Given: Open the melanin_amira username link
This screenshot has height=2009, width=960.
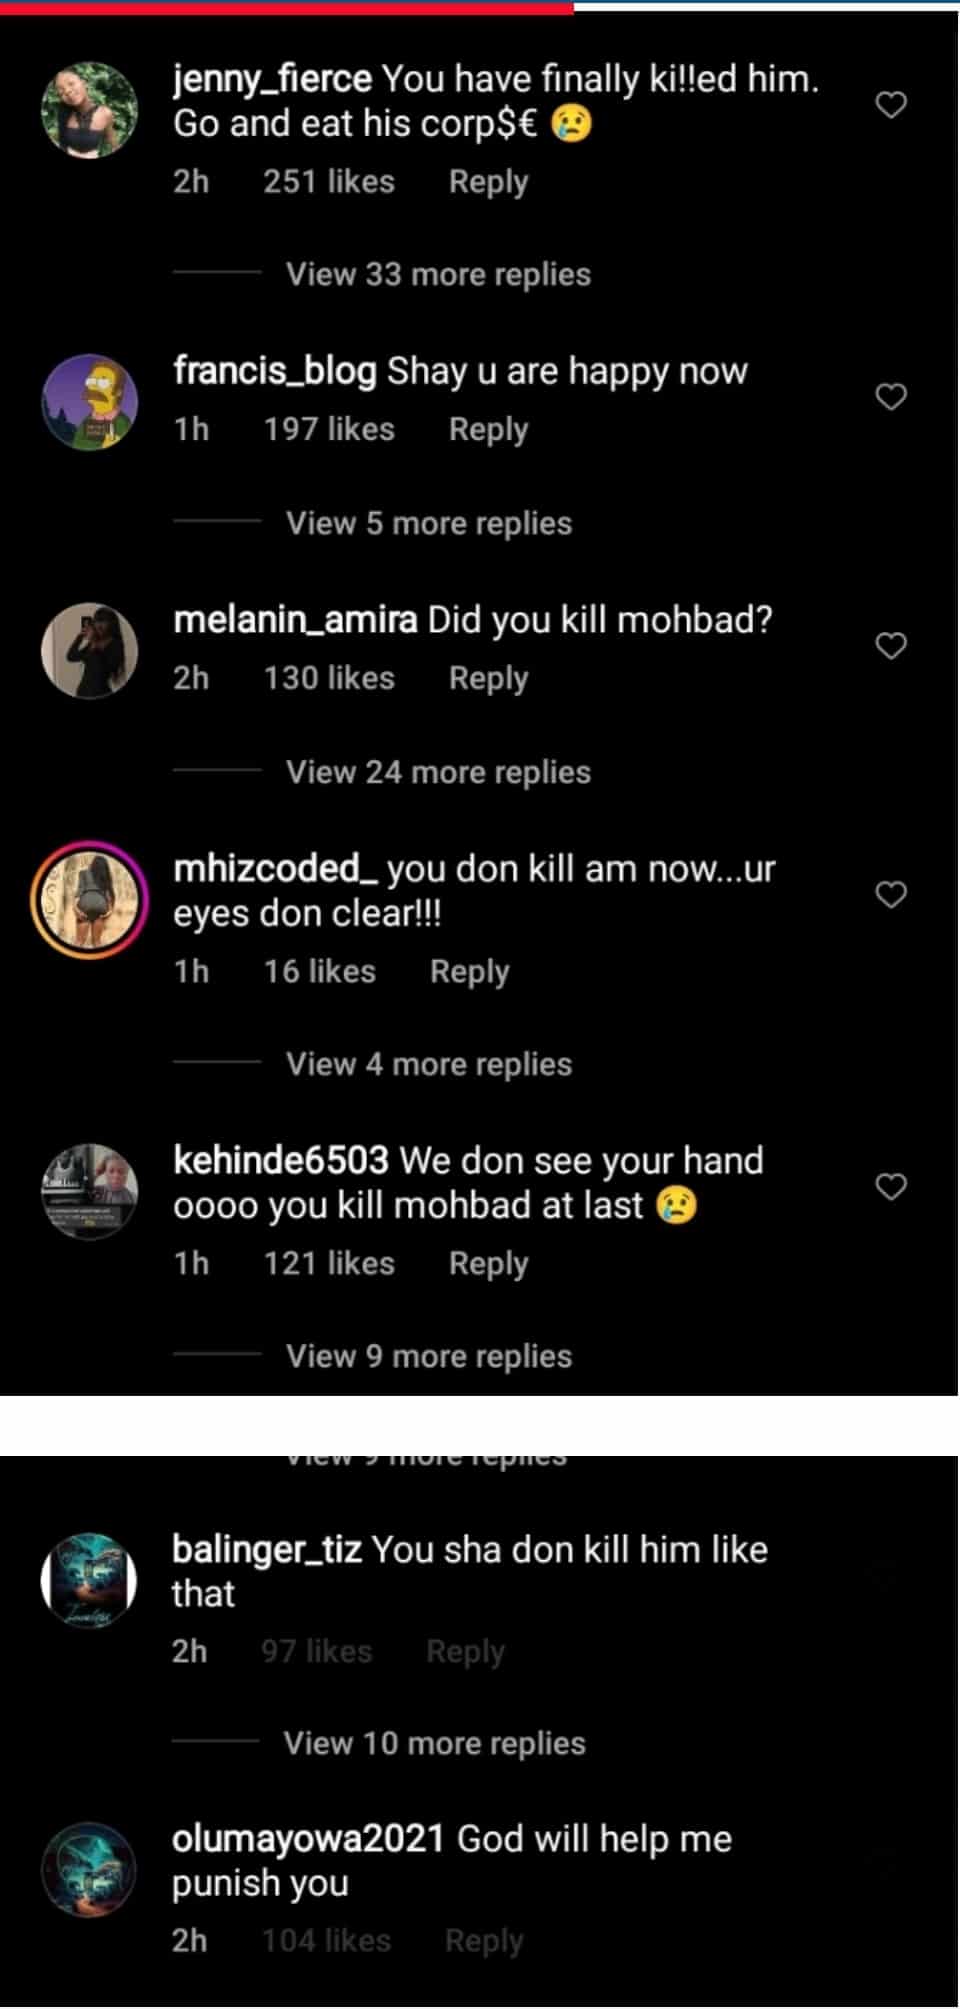Looking at the screenshot, I should [x=295, y=620].
